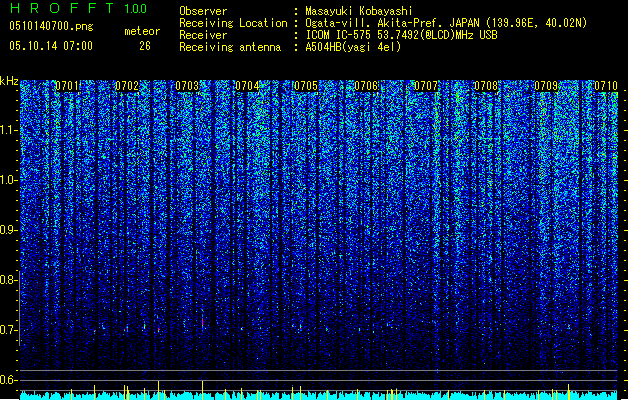Select the filename 0510140700.png
The height and width of the screenshot is (400, 629).
51,27
